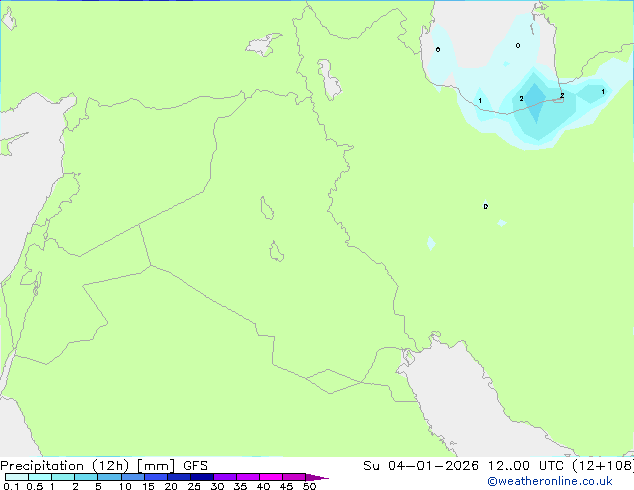
Task: Click the "25" legend scale label
Action: click(194, 486)
